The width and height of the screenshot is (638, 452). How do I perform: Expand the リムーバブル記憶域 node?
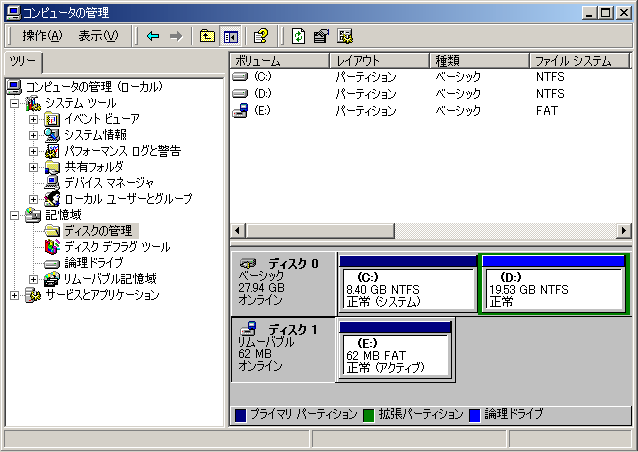point(33,279)
